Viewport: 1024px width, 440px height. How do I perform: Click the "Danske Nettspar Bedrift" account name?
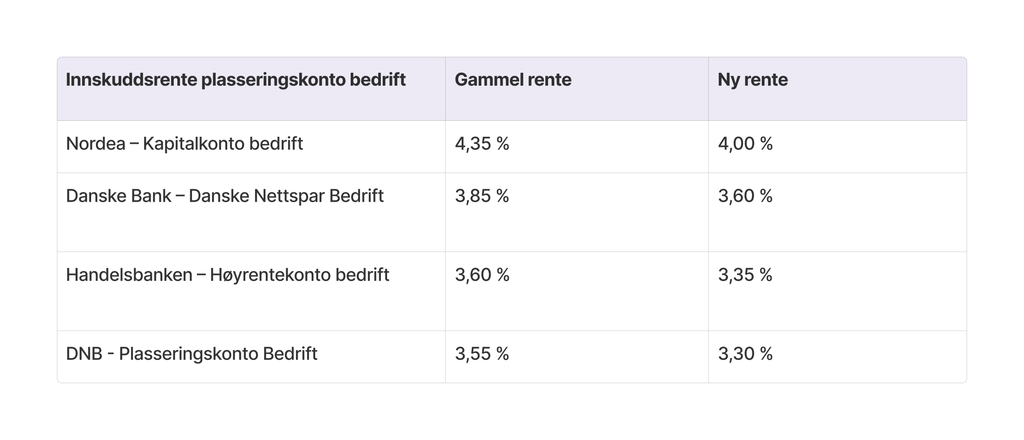pos(286,196)
